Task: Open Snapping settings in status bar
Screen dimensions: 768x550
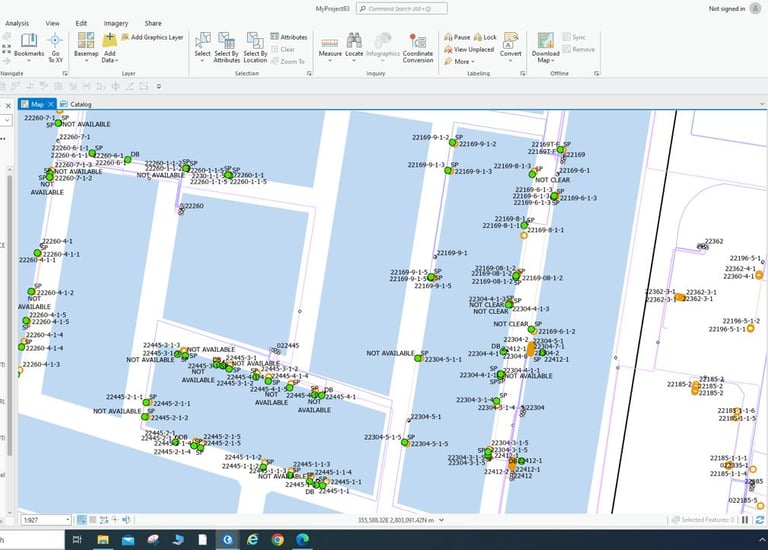Action: [x=82, y=520]
